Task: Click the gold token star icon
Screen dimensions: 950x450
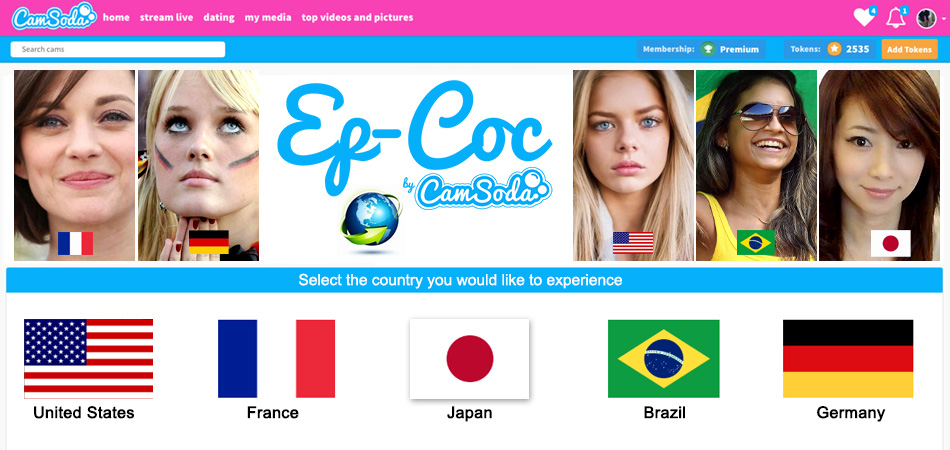Action: coord(834,49)
